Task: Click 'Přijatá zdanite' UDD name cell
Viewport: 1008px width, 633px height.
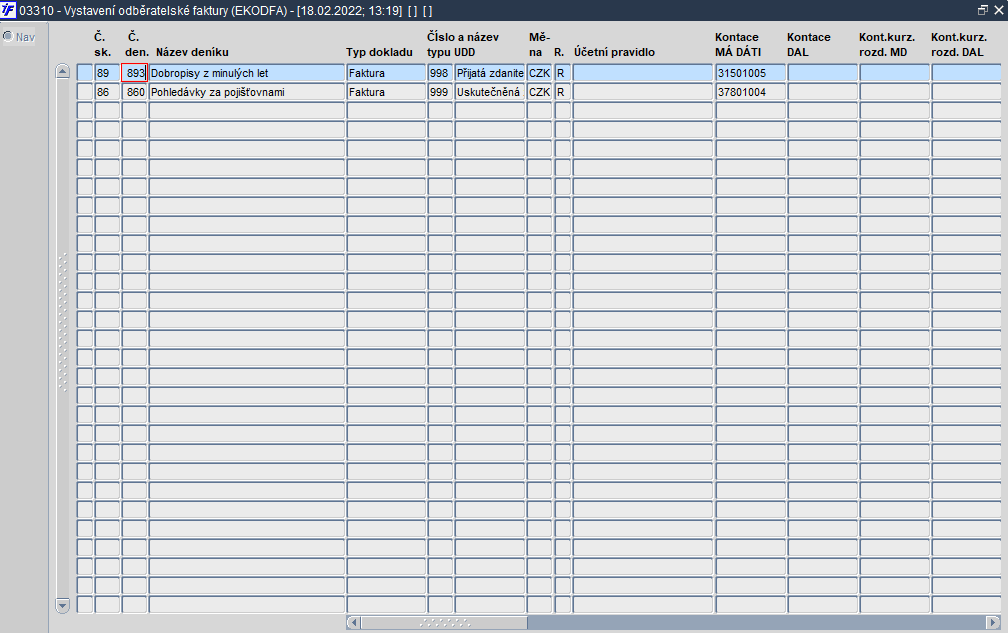Action: pyautogui.click(x=490, y=73)
